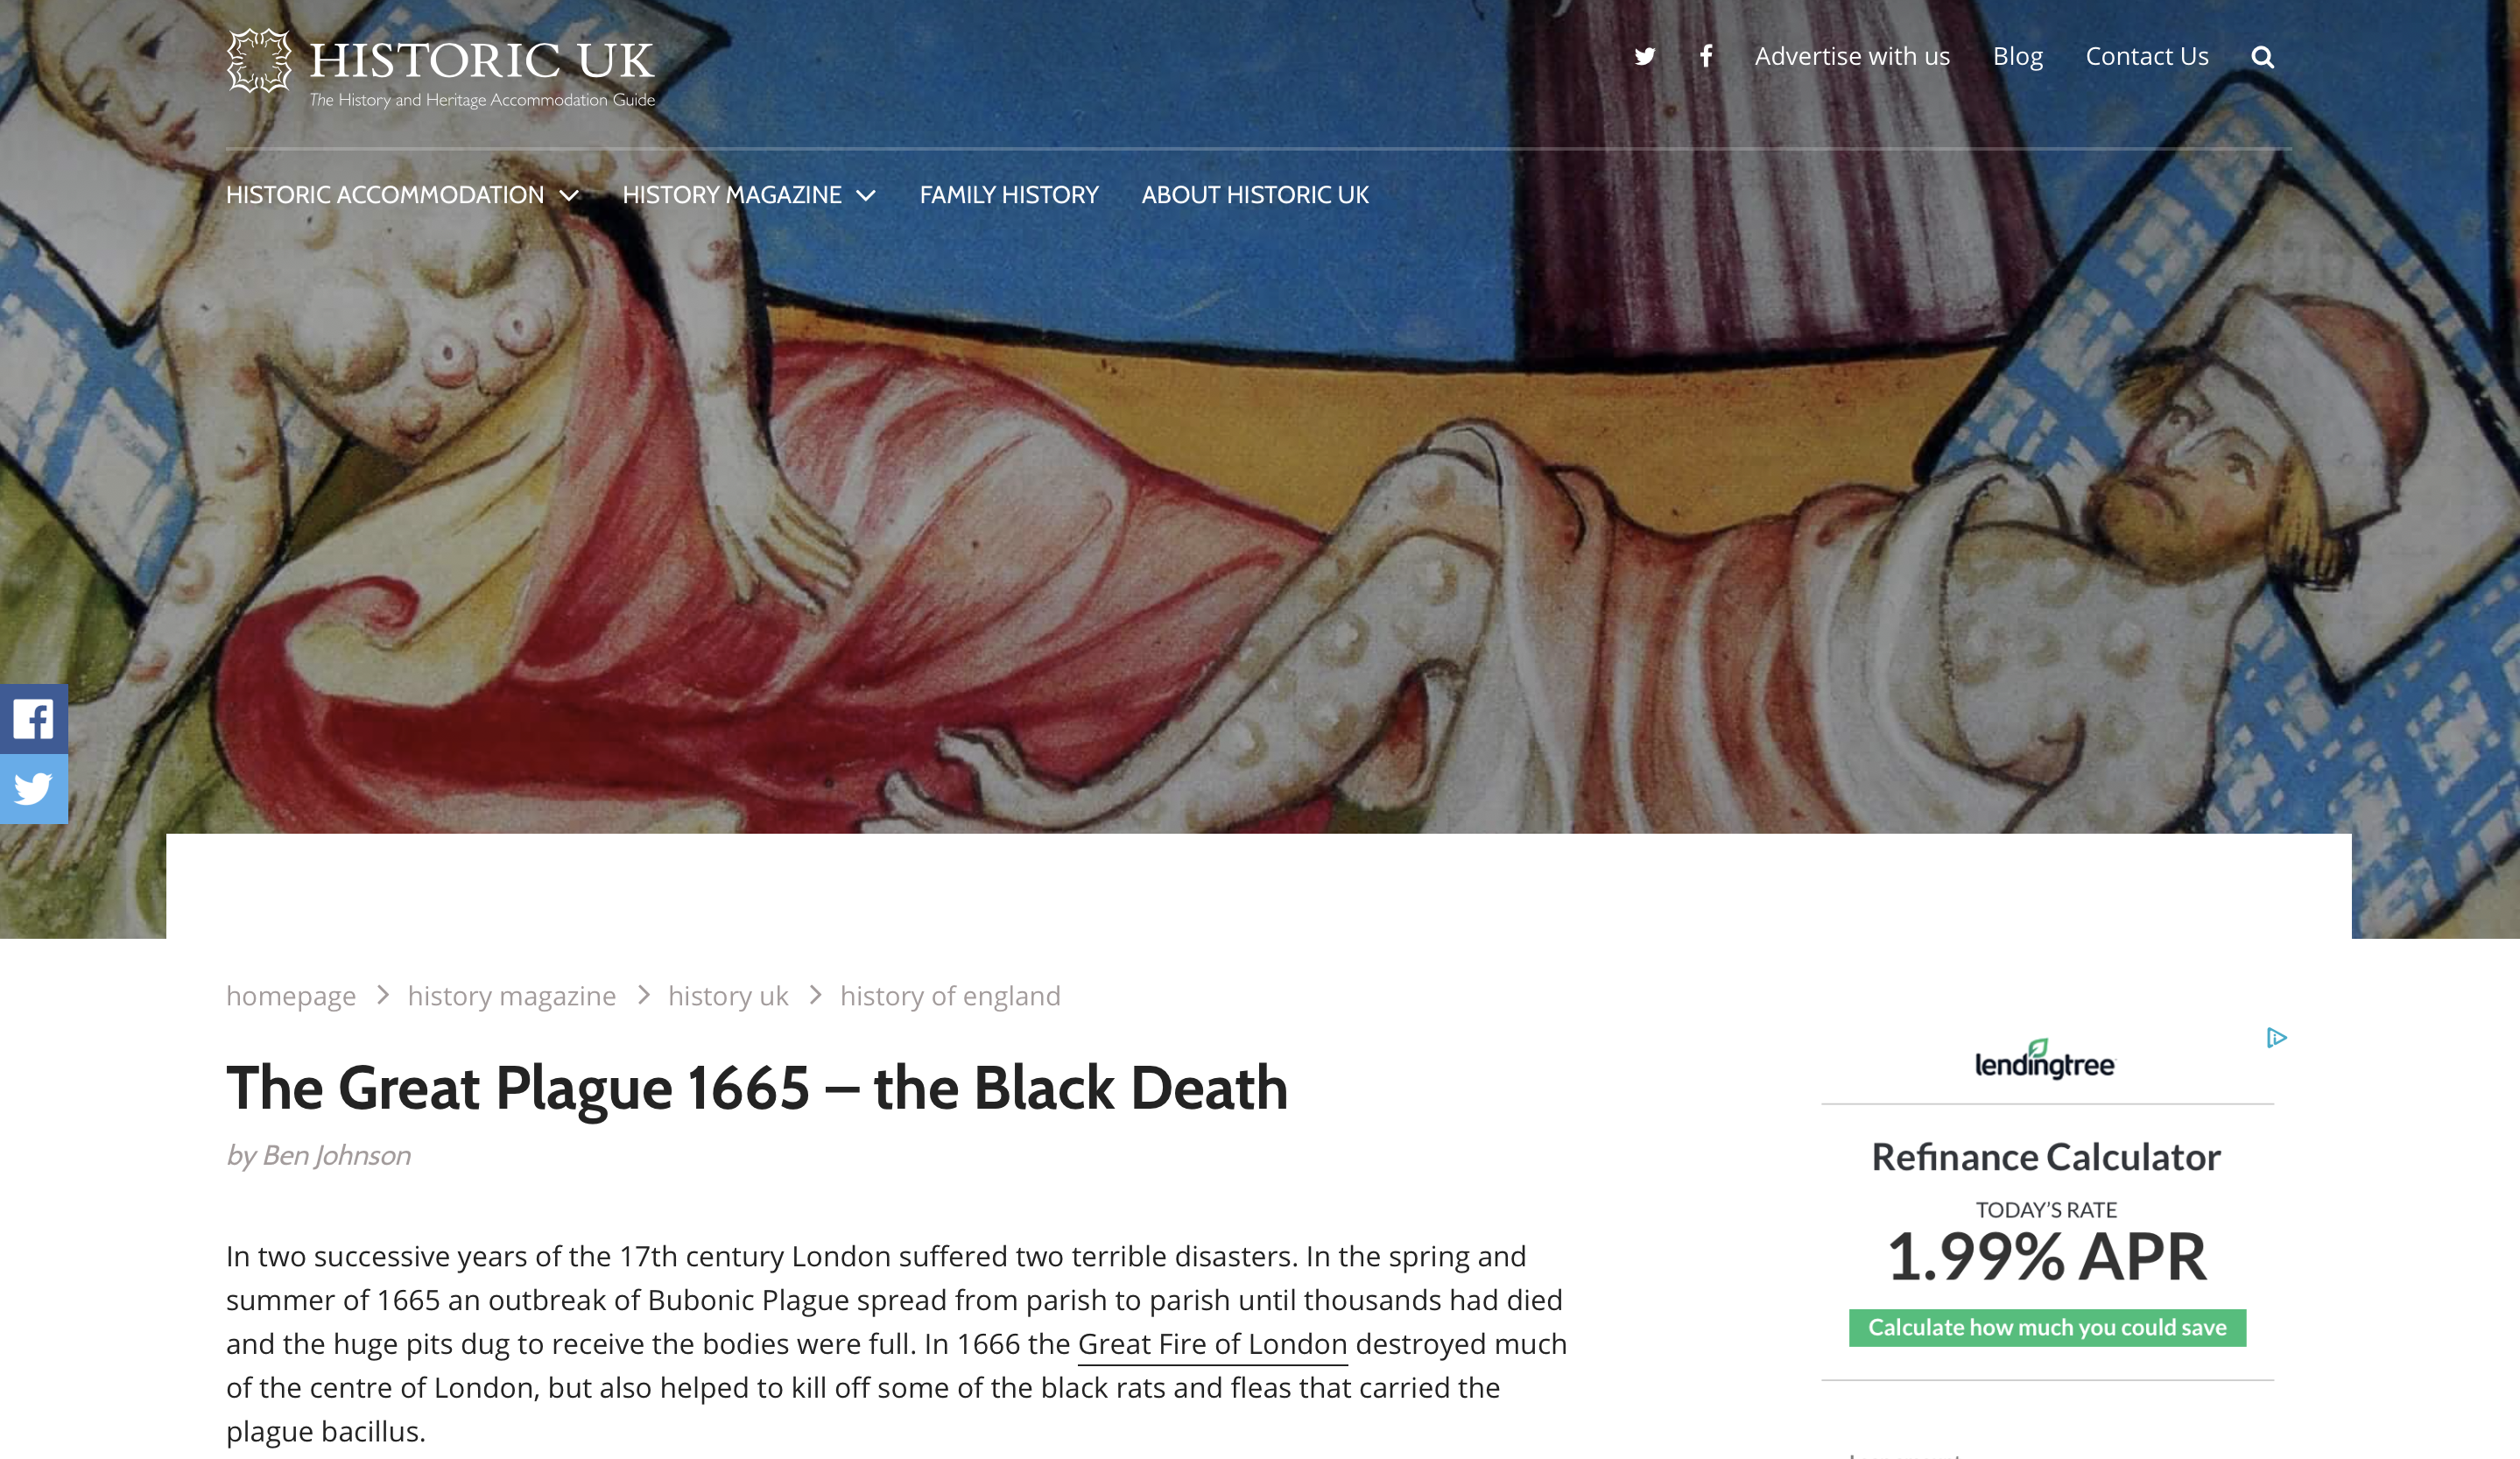Image resolution: width=2520 pixels, height=1459 pixels.
Task: Share via the Facebook sidebar button
Action: tap(34, 718)
